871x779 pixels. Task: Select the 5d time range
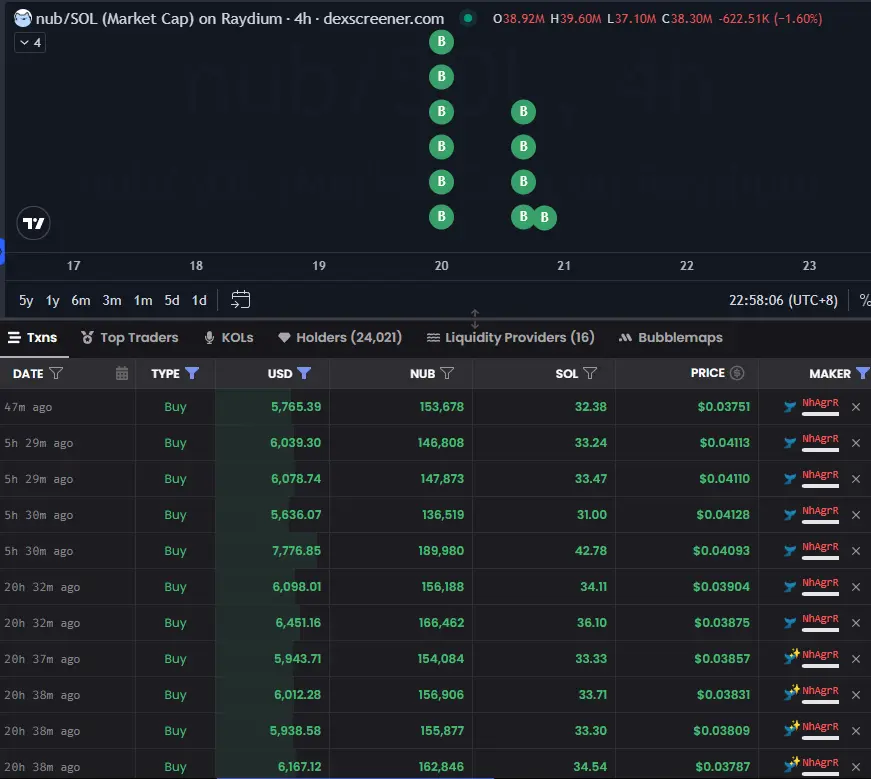(x=172, y=301)
